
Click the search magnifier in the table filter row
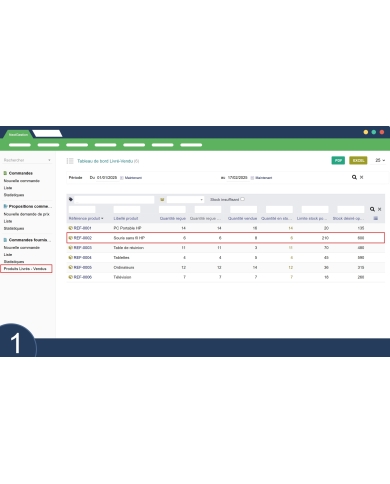372,209
